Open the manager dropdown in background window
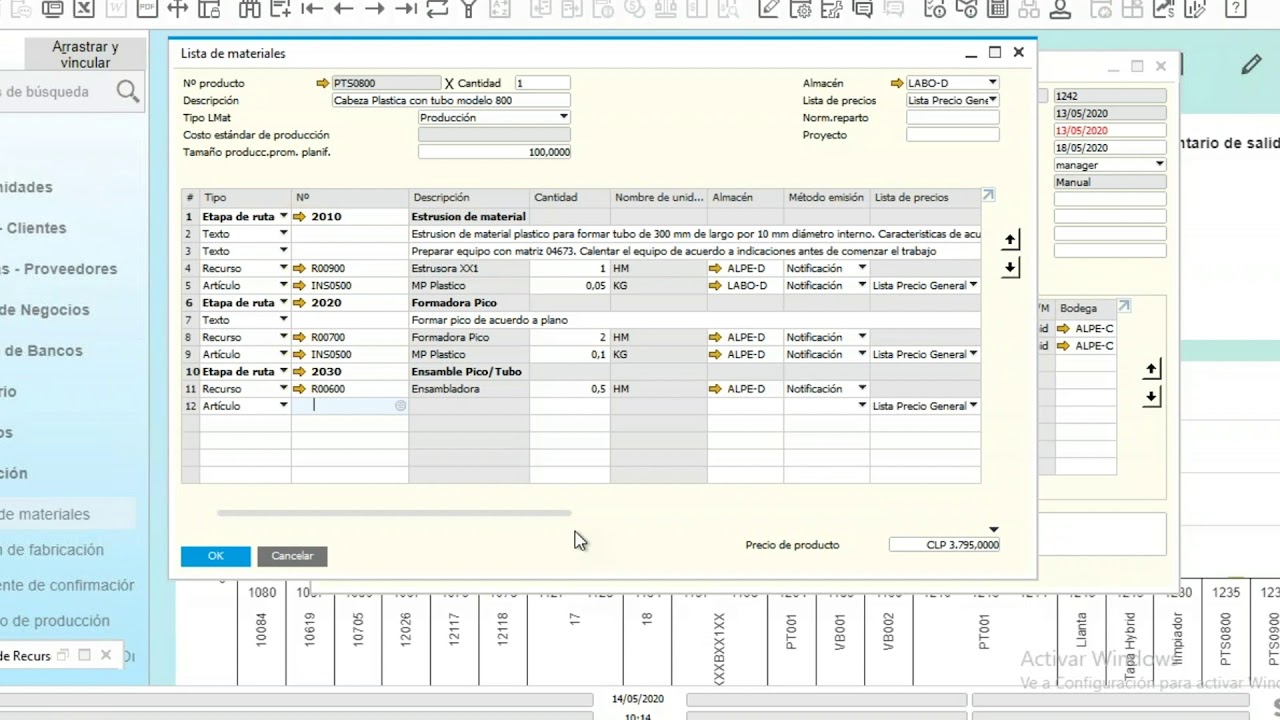Screen dimensions: 1280x720 [1160, 165]
